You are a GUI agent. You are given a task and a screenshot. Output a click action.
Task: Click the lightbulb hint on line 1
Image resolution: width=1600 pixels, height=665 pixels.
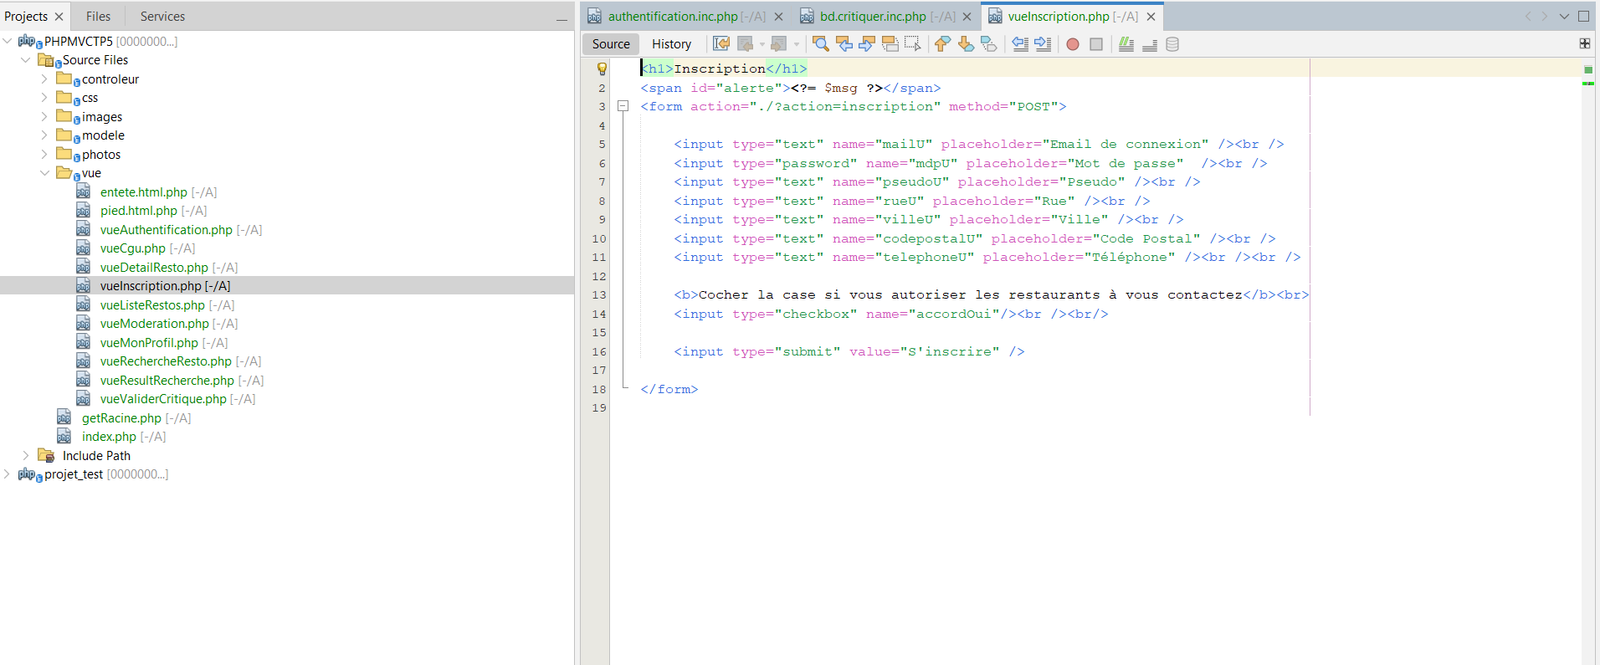[601, 69]
